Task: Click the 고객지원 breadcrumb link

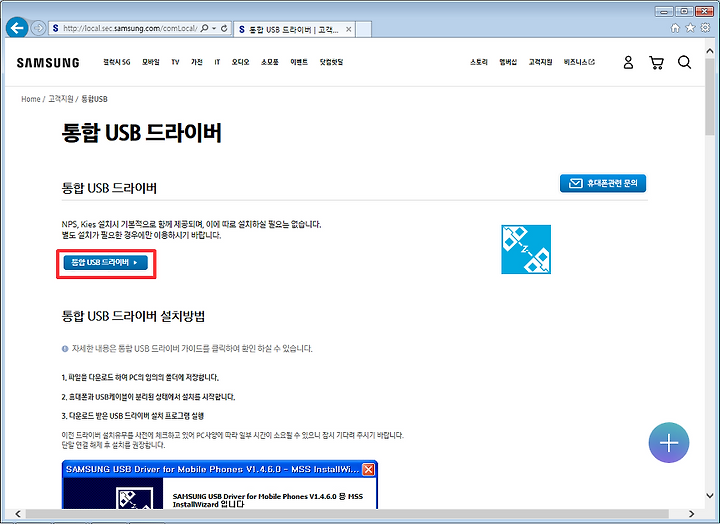Action: (x=61, y=99)
